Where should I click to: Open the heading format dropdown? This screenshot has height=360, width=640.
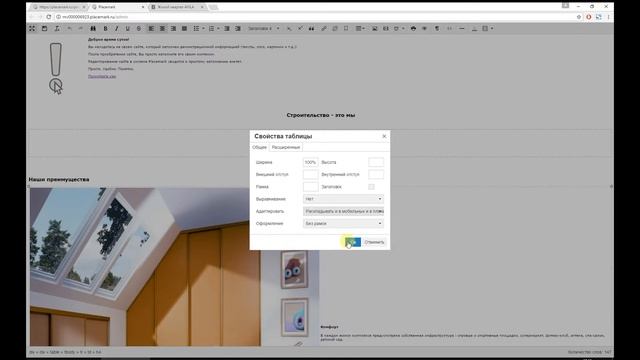click(x=264, y=29)
